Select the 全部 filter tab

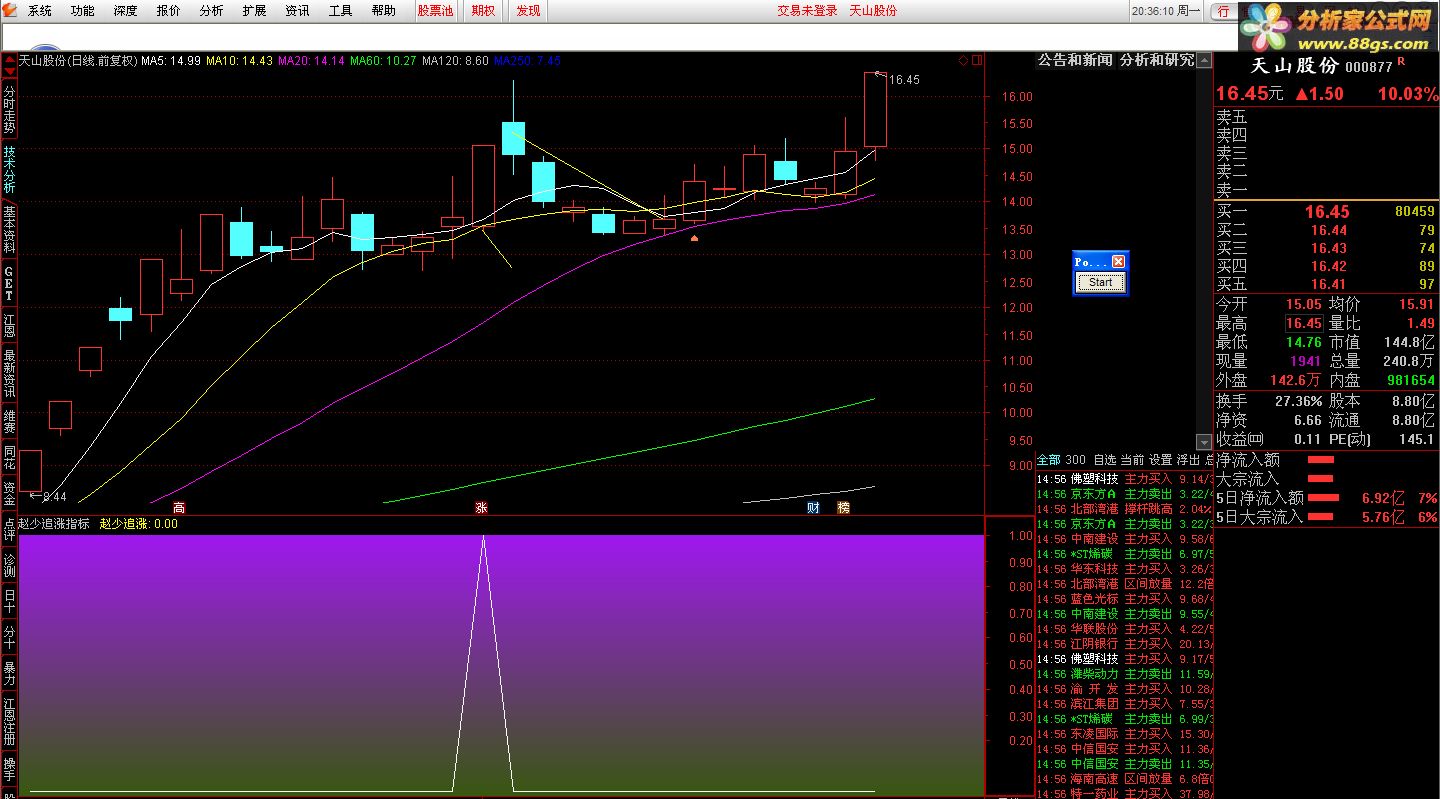[x=1048, y=460]
